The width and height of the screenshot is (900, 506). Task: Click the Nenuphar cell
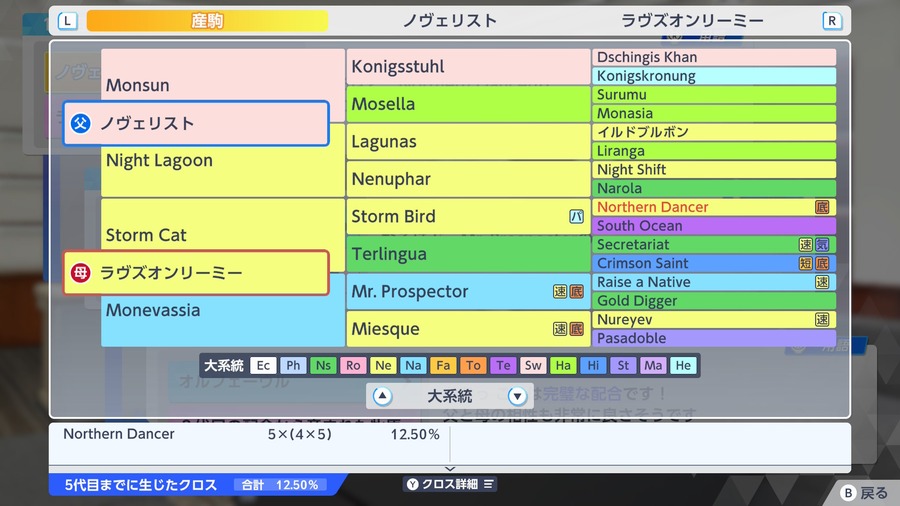click(468, 179)
